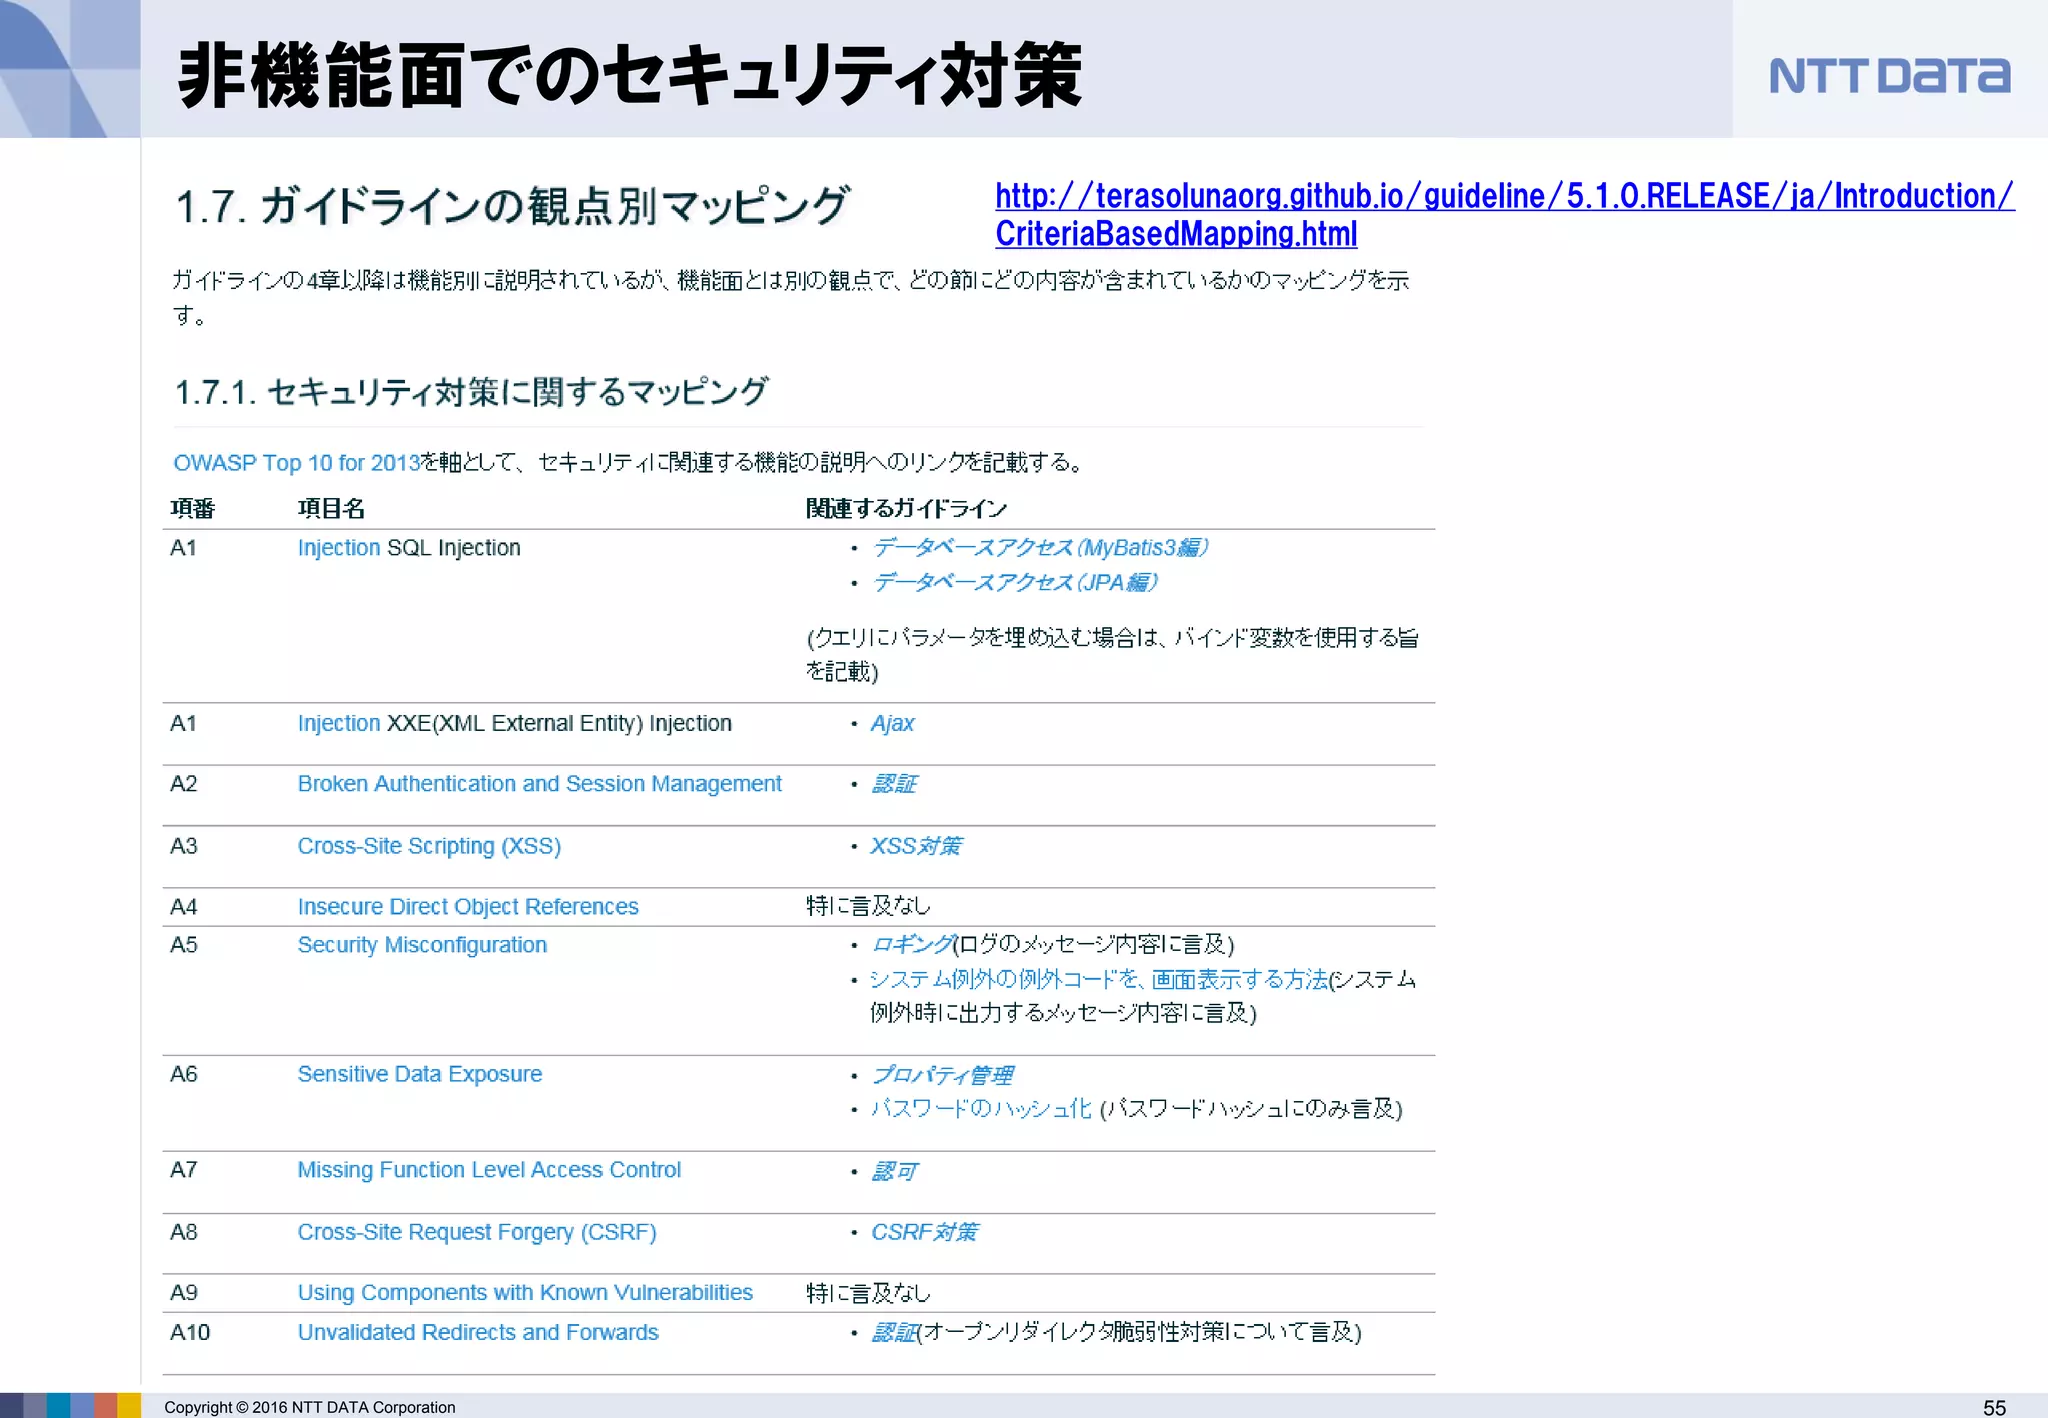
Task: Open Sensitive Data Exposure link
Action: tap(420, 1074)
